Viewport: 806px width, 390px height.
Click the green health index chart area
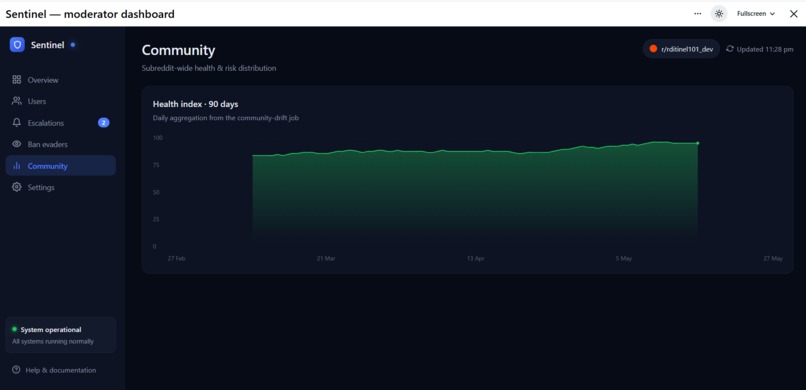coord(475,193)
